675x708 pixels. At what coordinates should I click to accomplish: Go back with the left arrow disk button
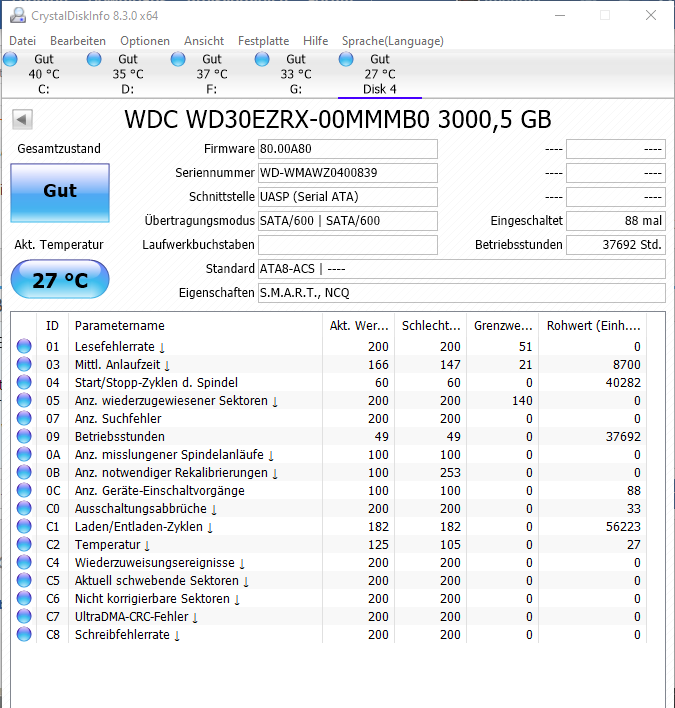(22, 120)
